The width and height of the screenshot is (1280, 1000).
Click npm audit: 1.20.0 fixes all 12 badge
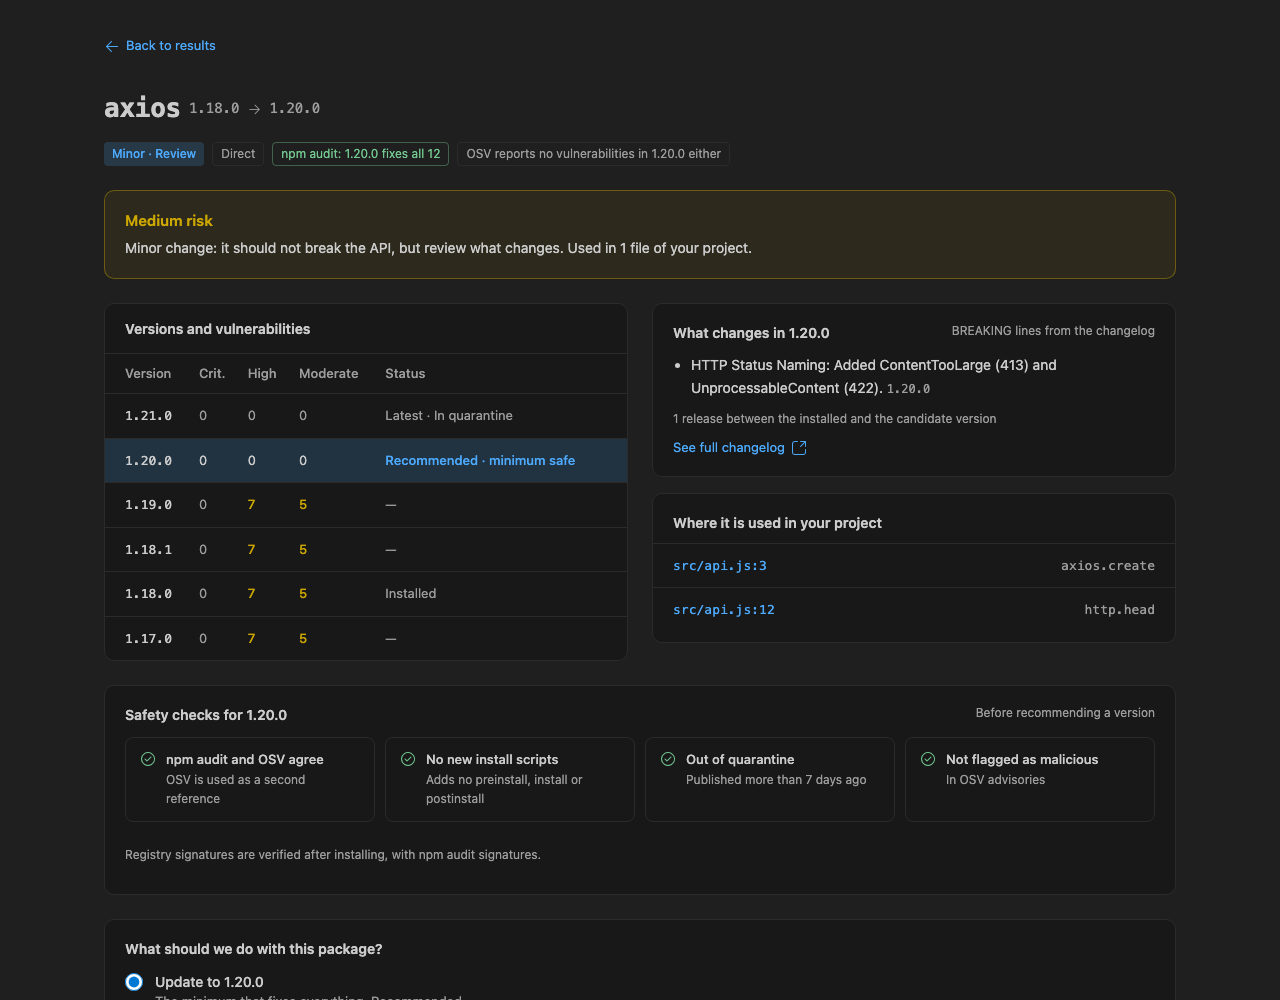pyautogui.click(x=360, y=154)
